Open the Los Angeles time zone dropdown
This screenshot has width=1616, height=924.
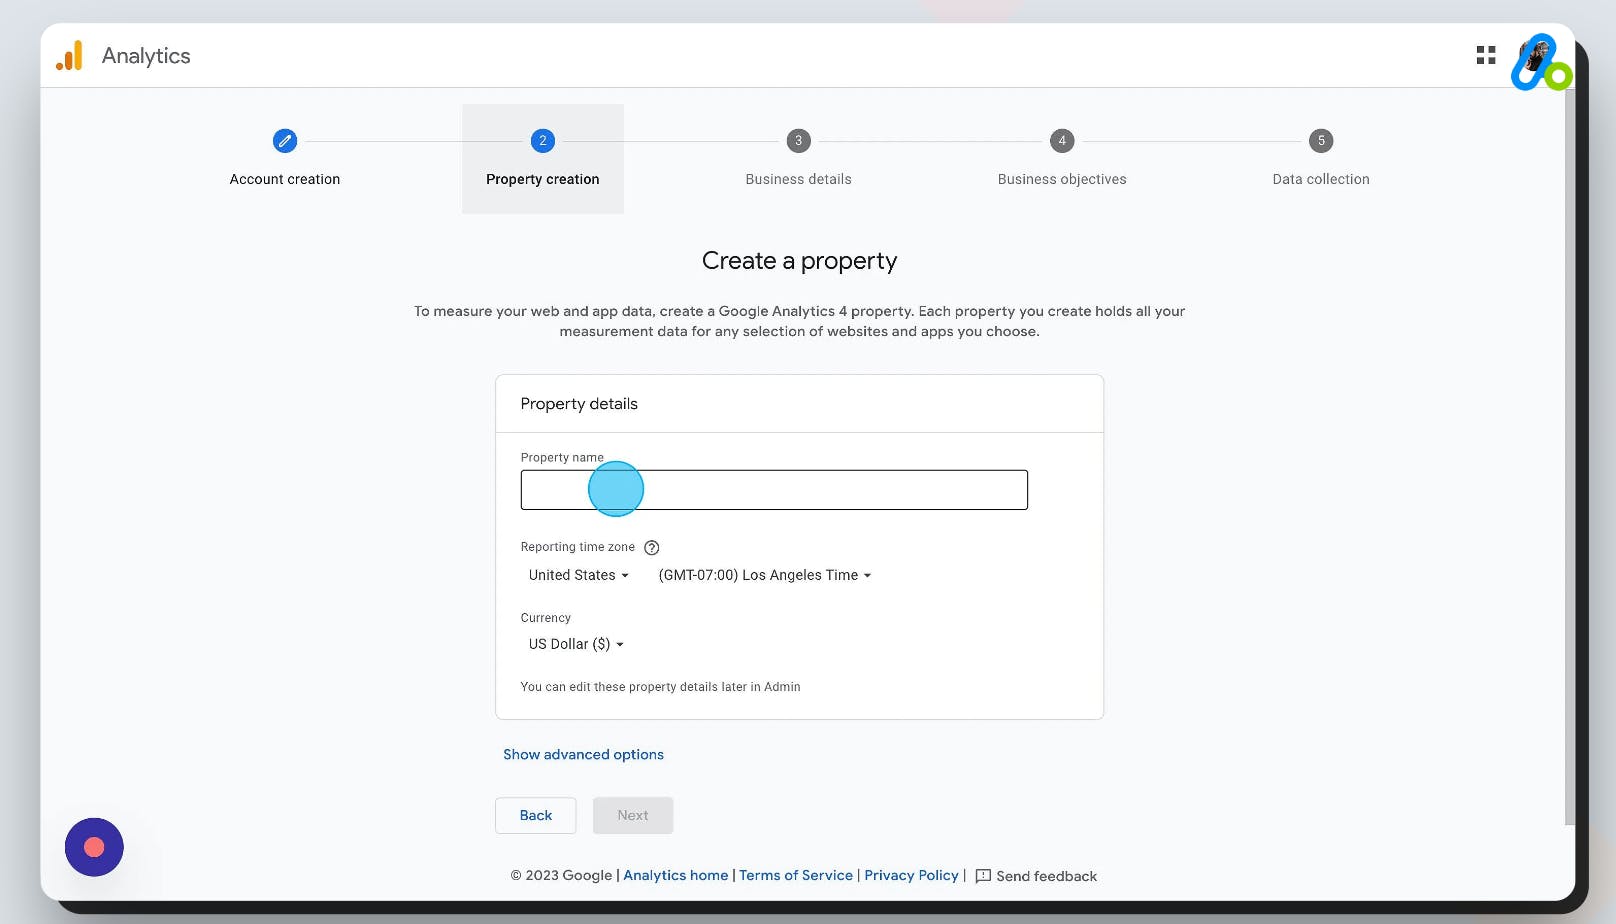pos(764,575)
